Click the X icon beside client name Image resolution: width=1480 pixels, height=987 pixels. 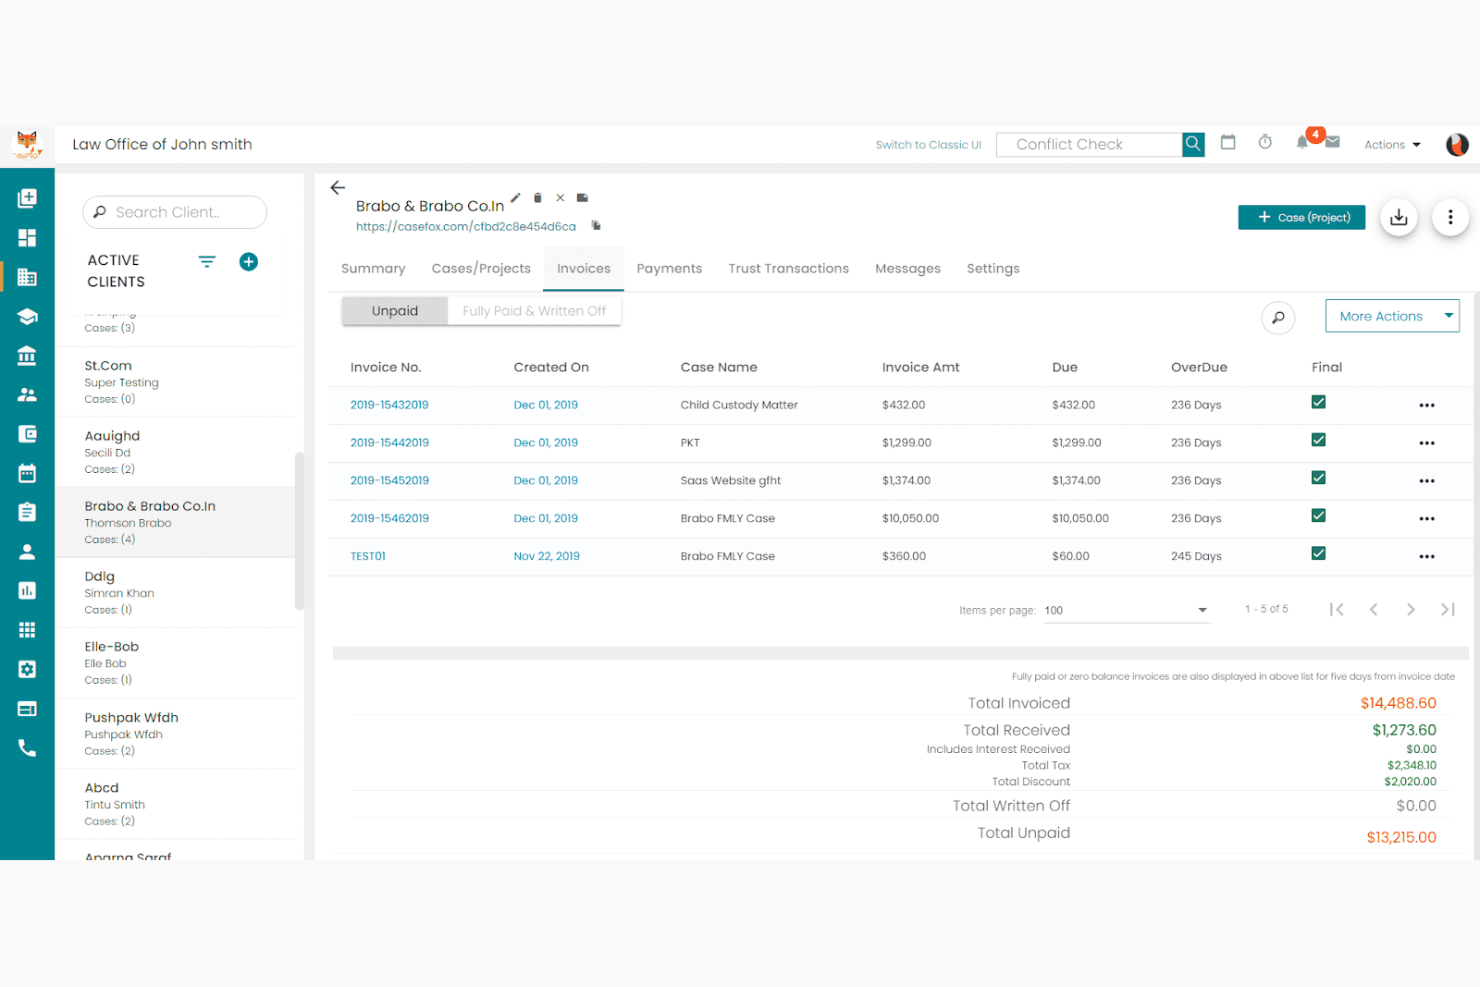560,198
